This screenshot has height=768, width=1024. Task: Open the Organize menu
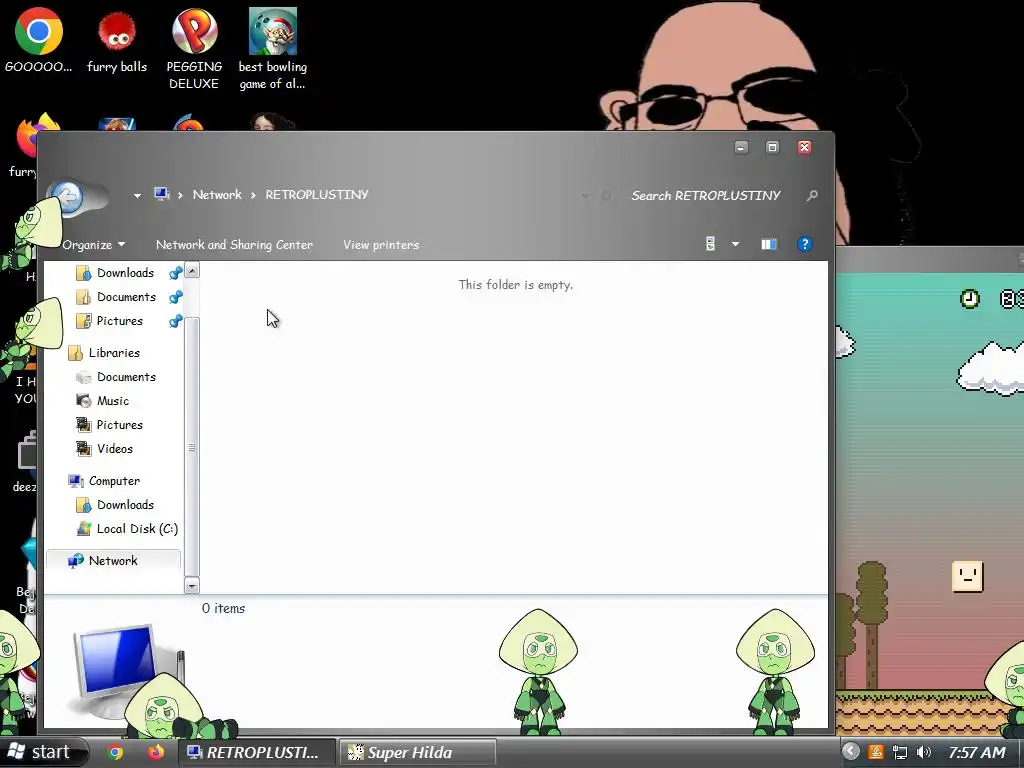pyautogui.click(x=93, y=245)
